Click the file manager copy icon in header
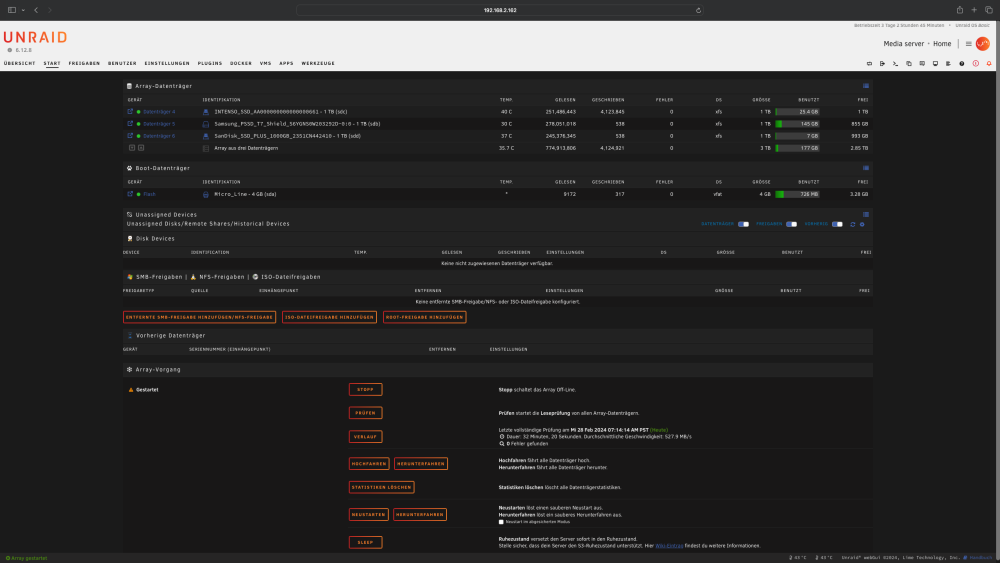1000x563 pixels. (909, 64)
